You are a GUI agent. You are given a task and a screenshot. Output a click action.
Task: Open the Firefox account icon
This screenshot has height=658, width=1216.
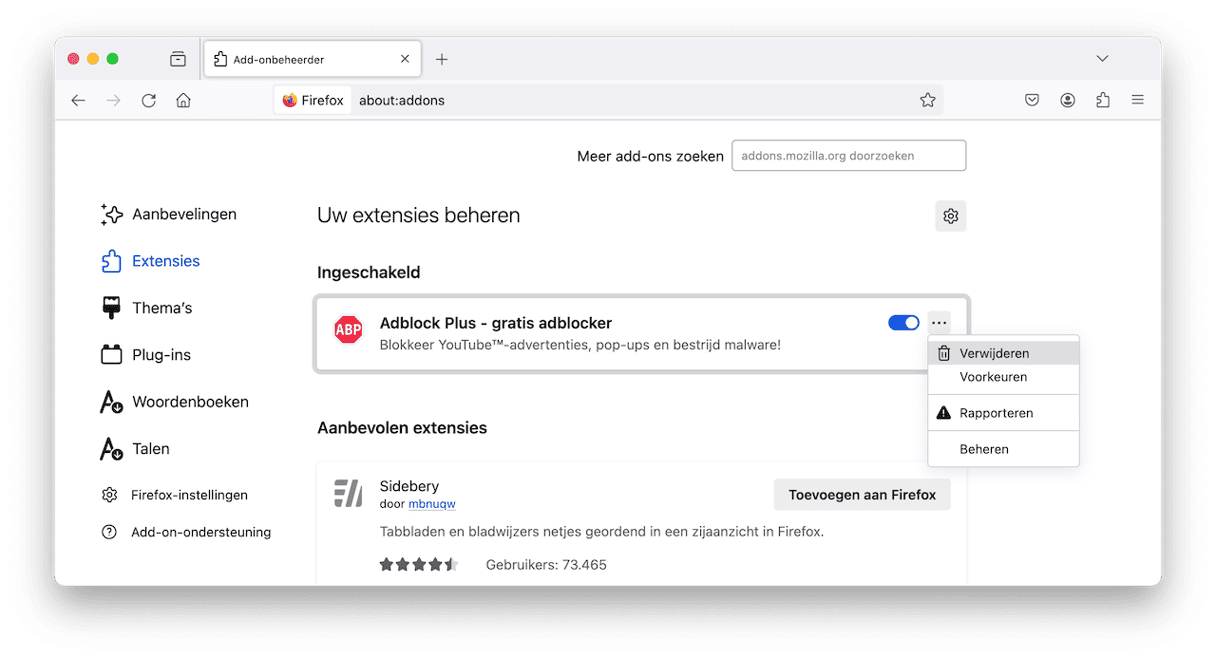tap(1067, 100)
